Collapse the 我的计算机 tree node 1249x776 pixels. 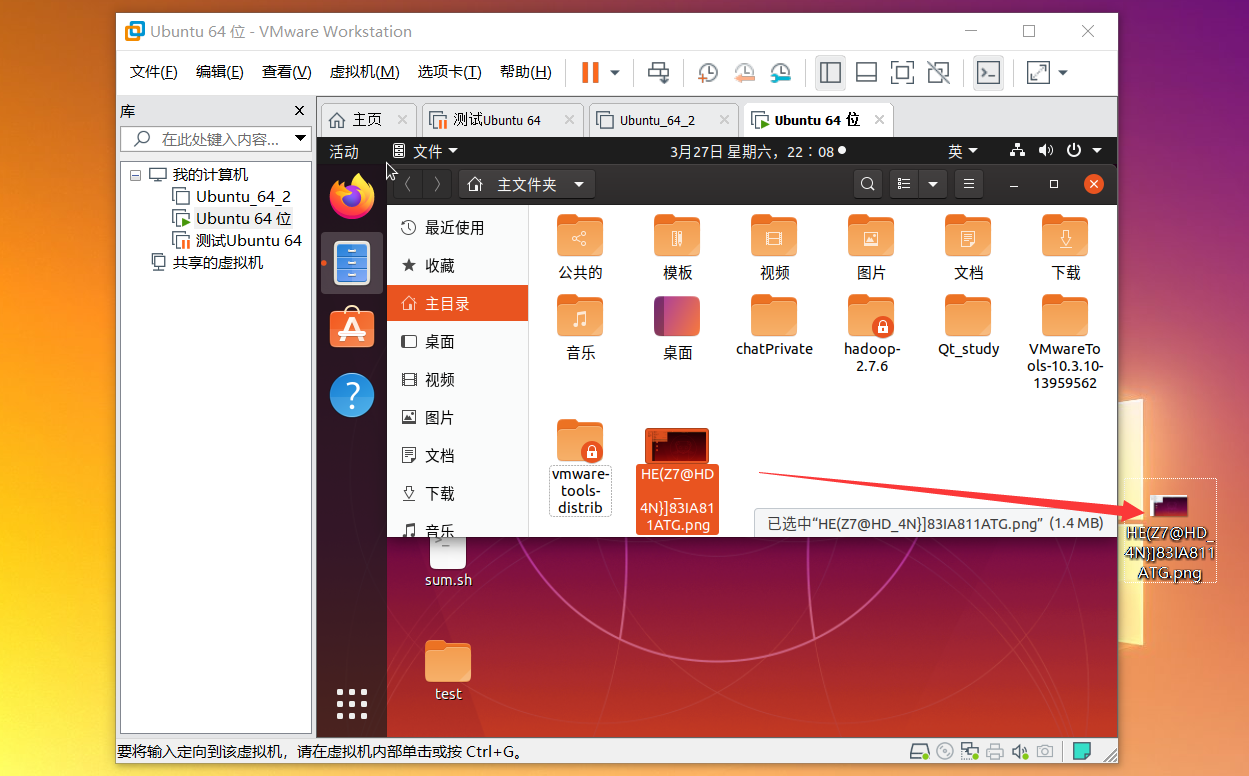pyautogui.click(x=136, y=175)
